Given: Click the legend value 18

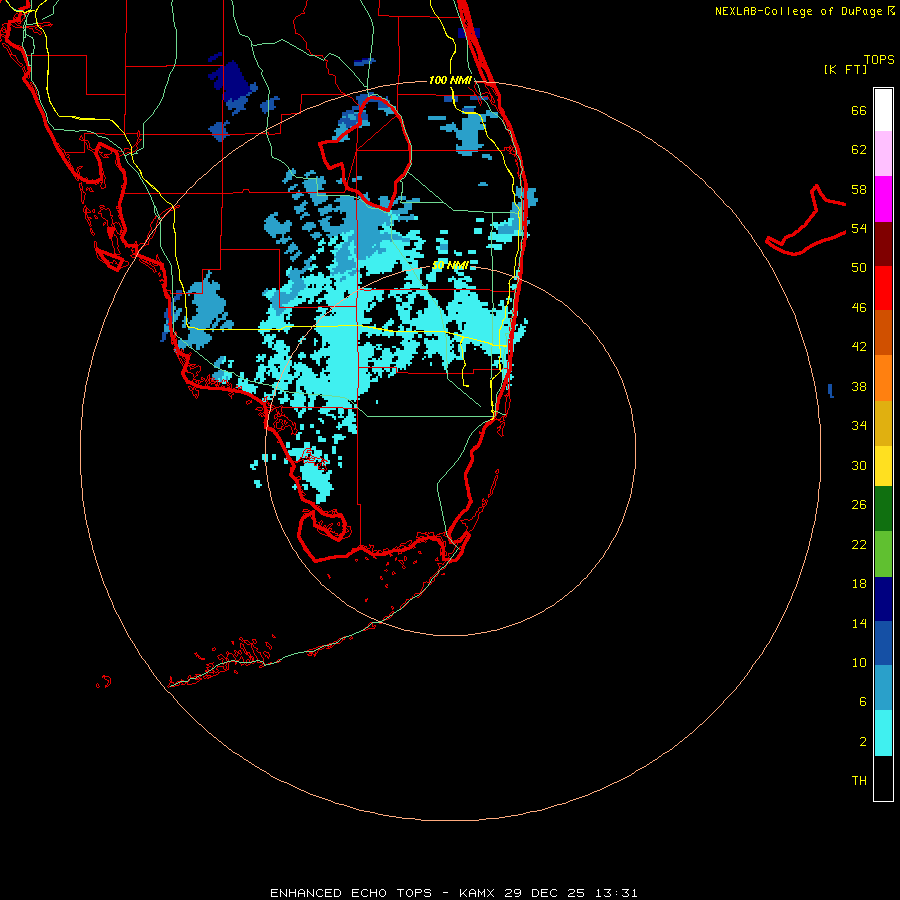Looking at the screenshot, I should pos(859,584).
